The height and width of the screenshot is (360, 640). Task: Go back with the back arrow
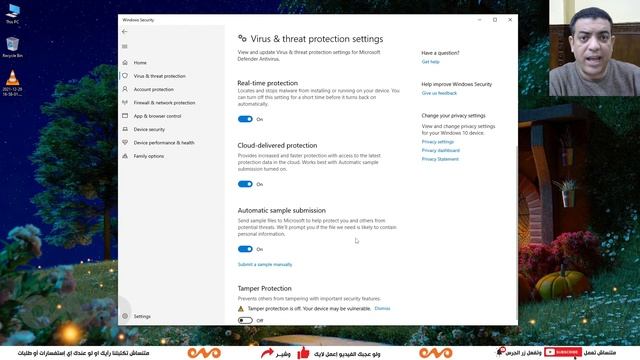tap(124, 31)
